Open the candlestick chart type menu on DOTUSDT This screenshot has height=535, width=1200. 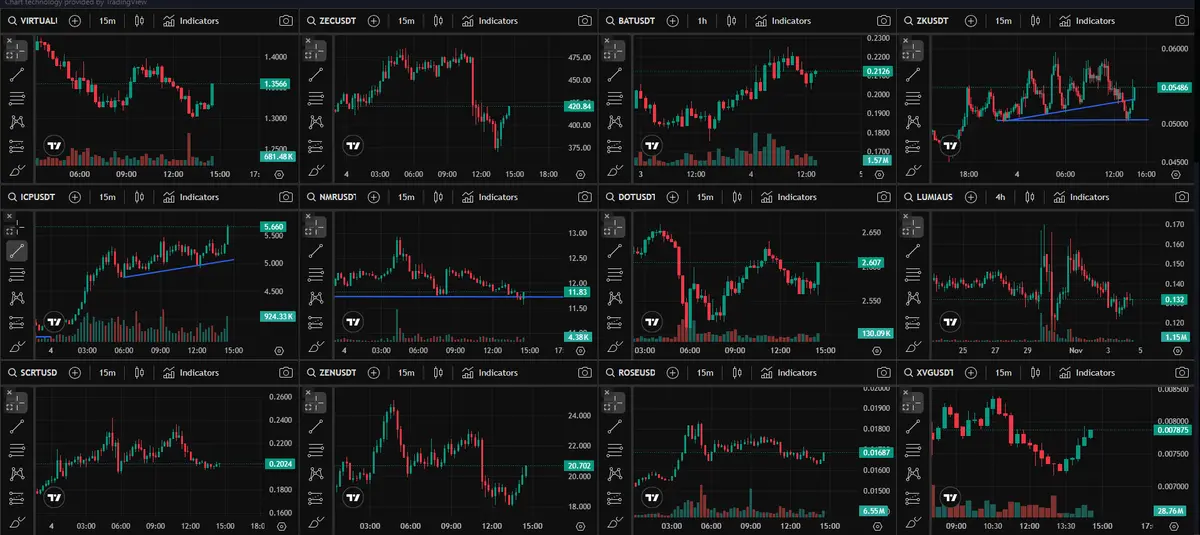pyautogui.click(x=735, y=197)
